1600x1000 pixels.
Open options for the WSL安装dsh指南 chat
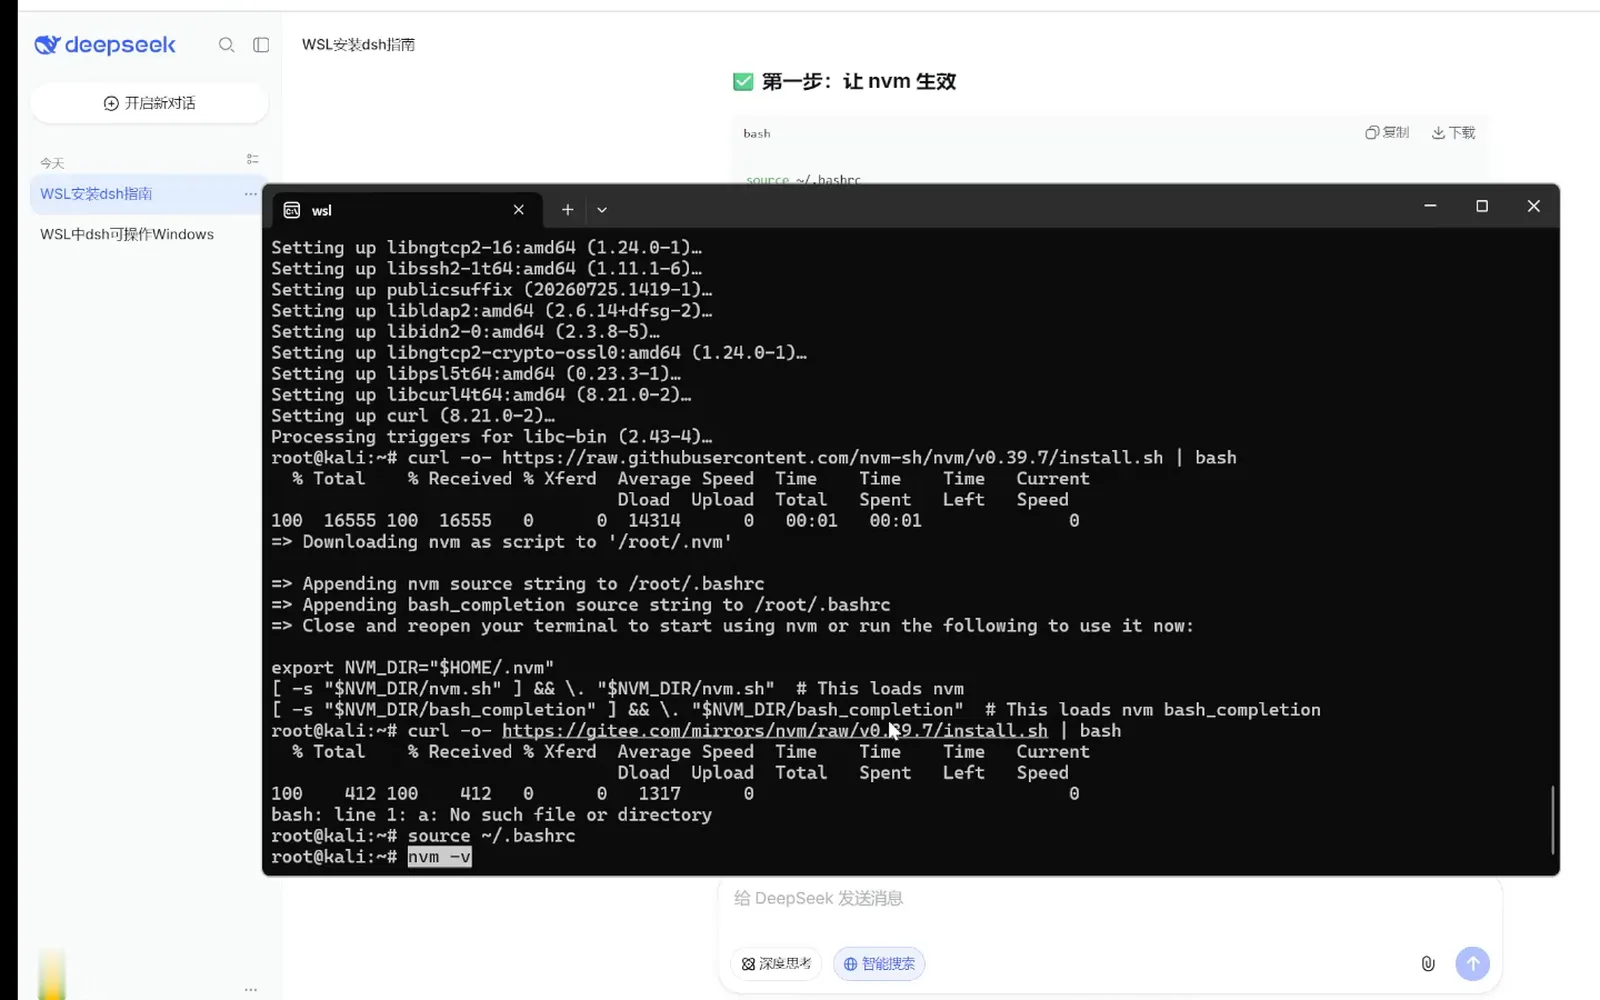(x=250, y=194)
